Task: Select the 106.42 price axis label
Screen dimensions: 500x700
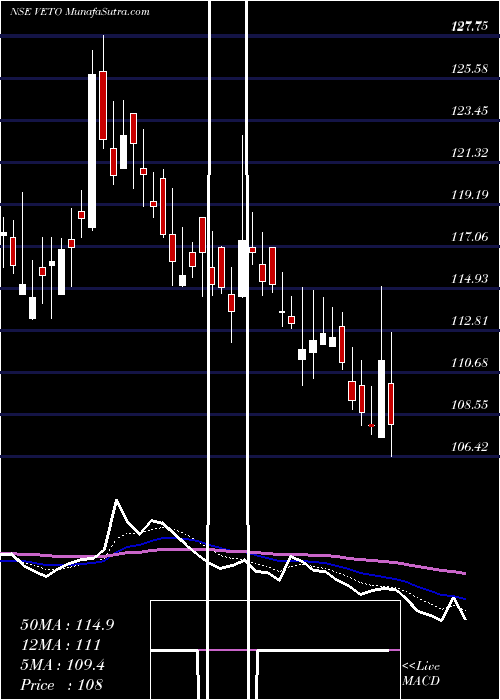Action: [x=470, y=446]
